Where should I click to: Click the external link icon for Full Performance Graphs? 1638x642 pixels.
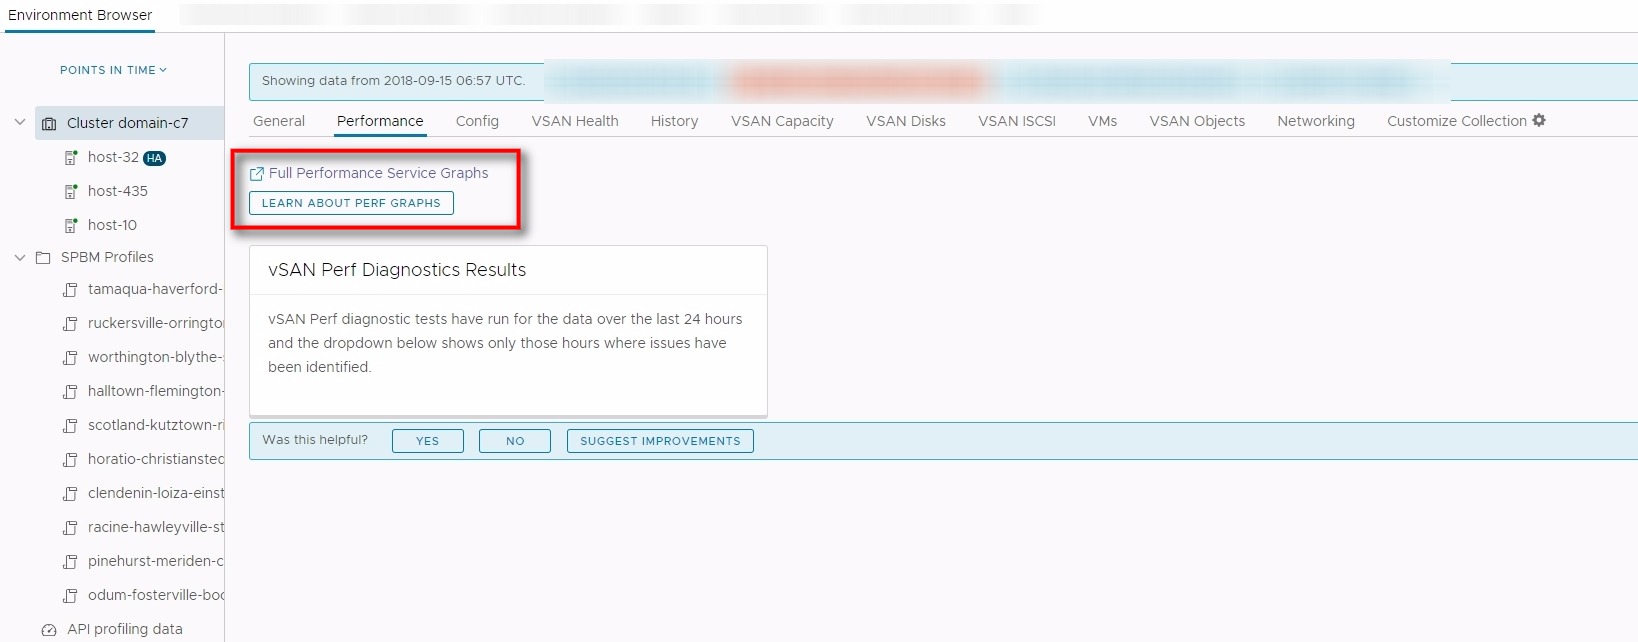click(x=257, y=174)
